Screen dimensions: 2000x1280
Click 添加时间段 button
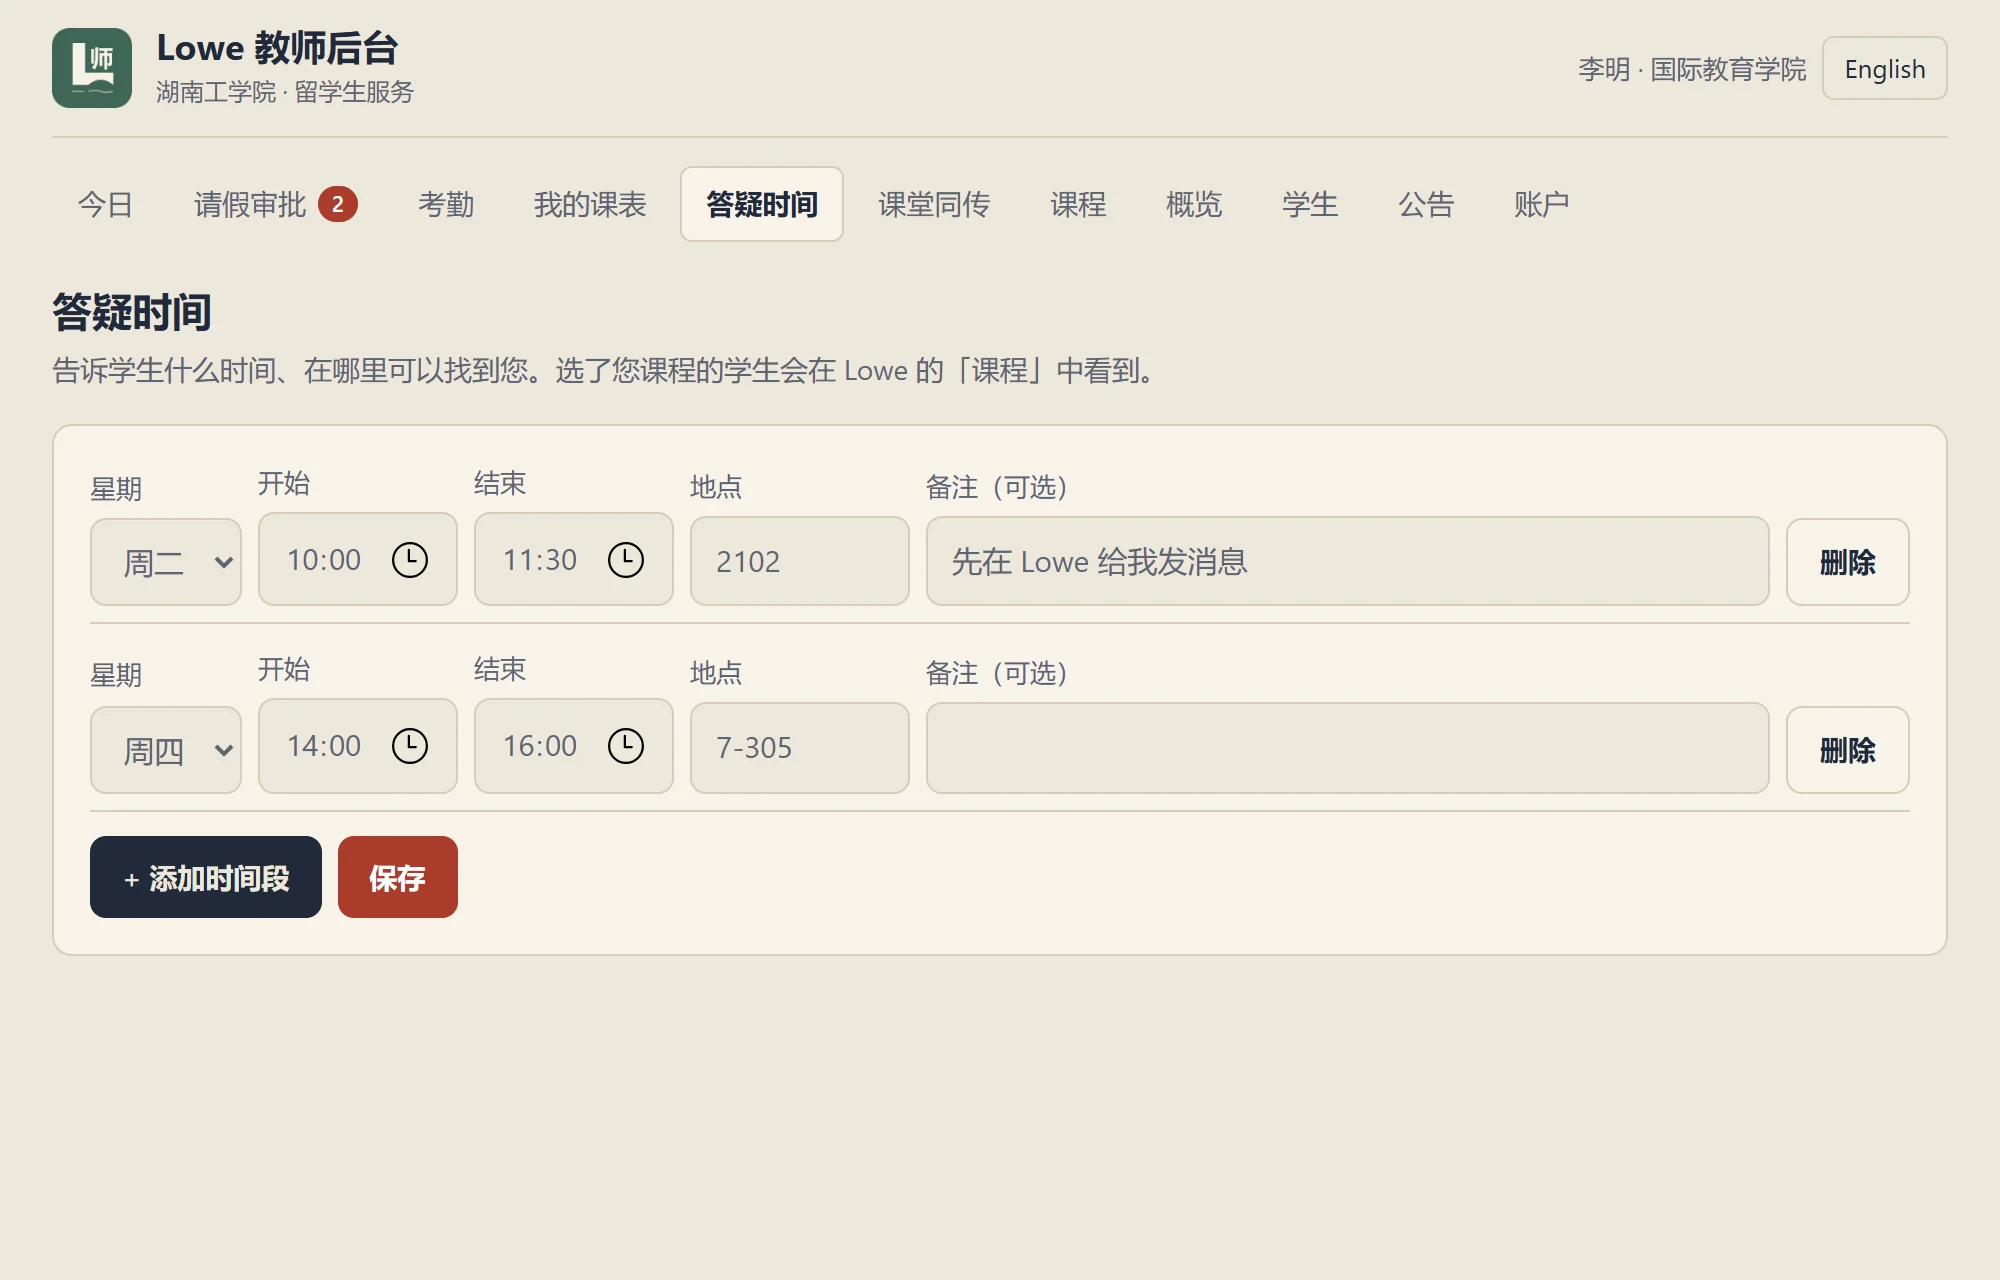[206, 877]
